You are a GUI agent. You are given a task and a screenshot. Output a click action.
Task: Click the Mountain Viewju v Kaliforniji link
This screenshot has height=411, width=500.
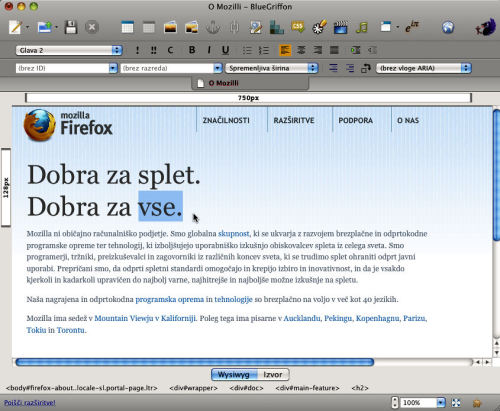pos(145,318)
